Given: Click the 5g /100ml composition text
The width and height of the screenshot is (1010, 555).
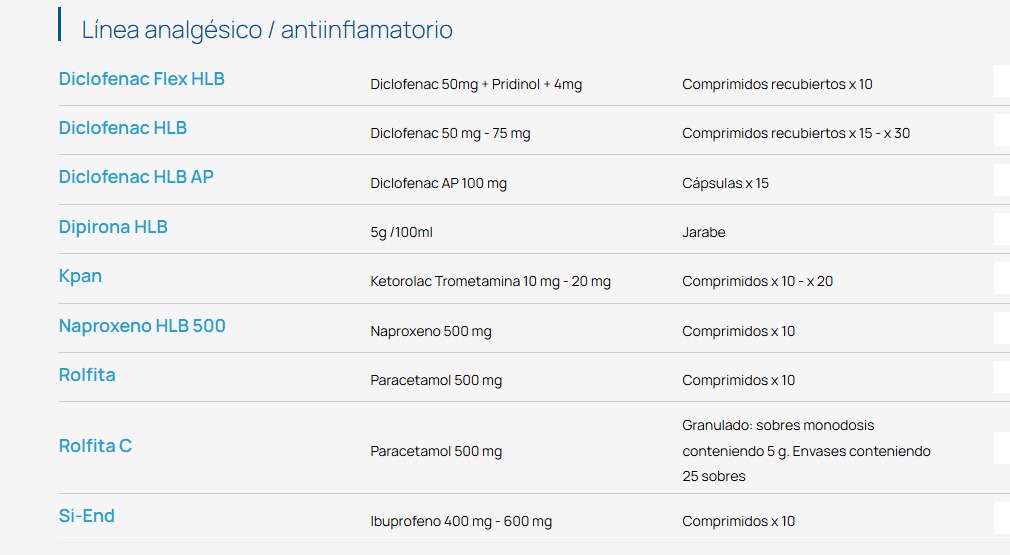Looking at the screenshot, I should pyautogui.click(x=401, y=233).
